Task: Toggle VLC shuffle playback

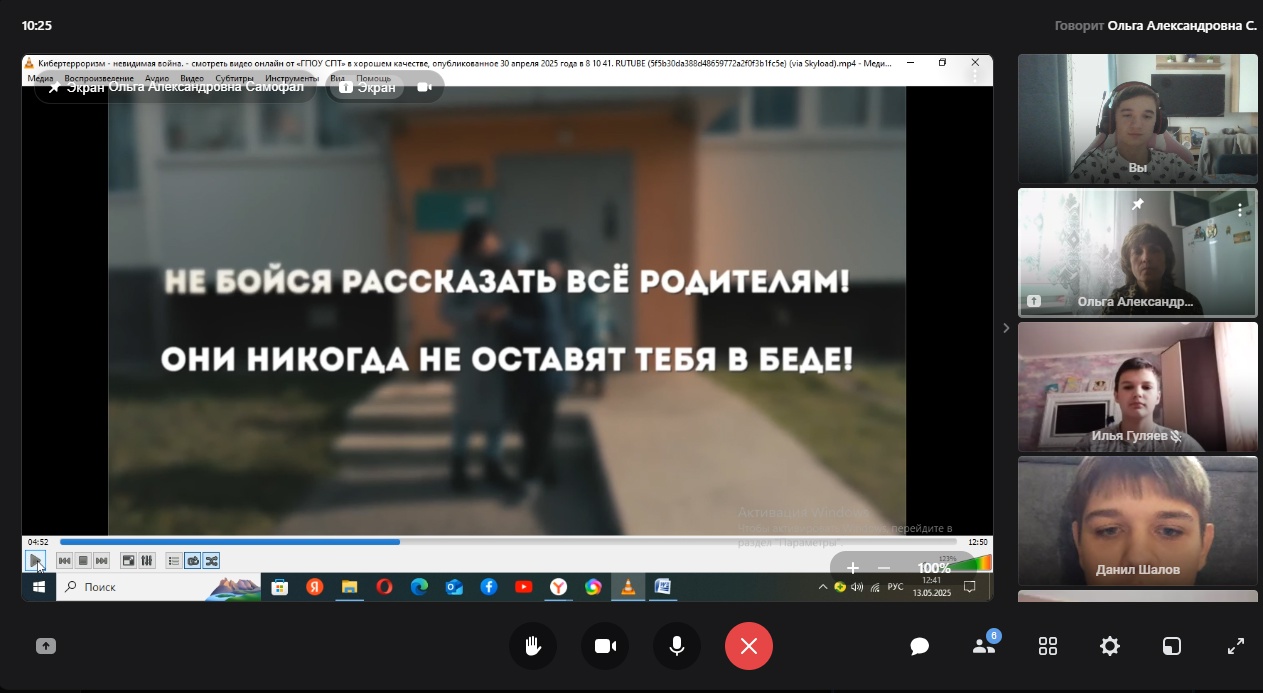Action: [211, 561]
